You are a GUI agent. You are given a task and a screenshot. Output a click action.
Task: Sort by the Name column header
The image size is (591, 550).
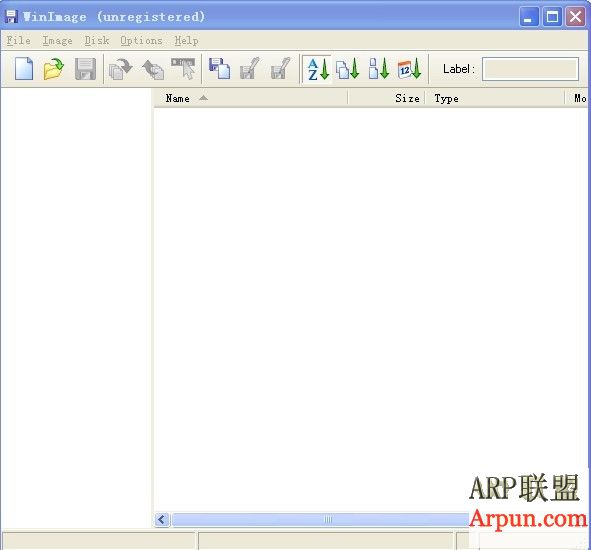(x=250, y=98)
